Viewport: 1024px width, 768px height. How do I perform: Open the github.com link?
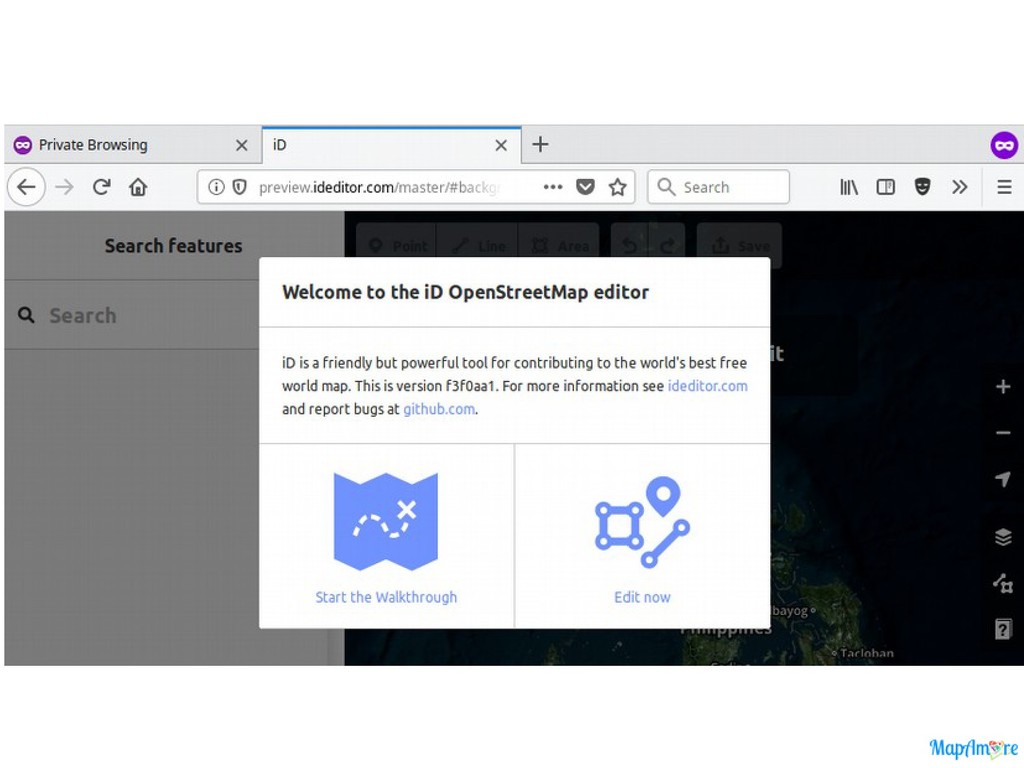(439, 409)
